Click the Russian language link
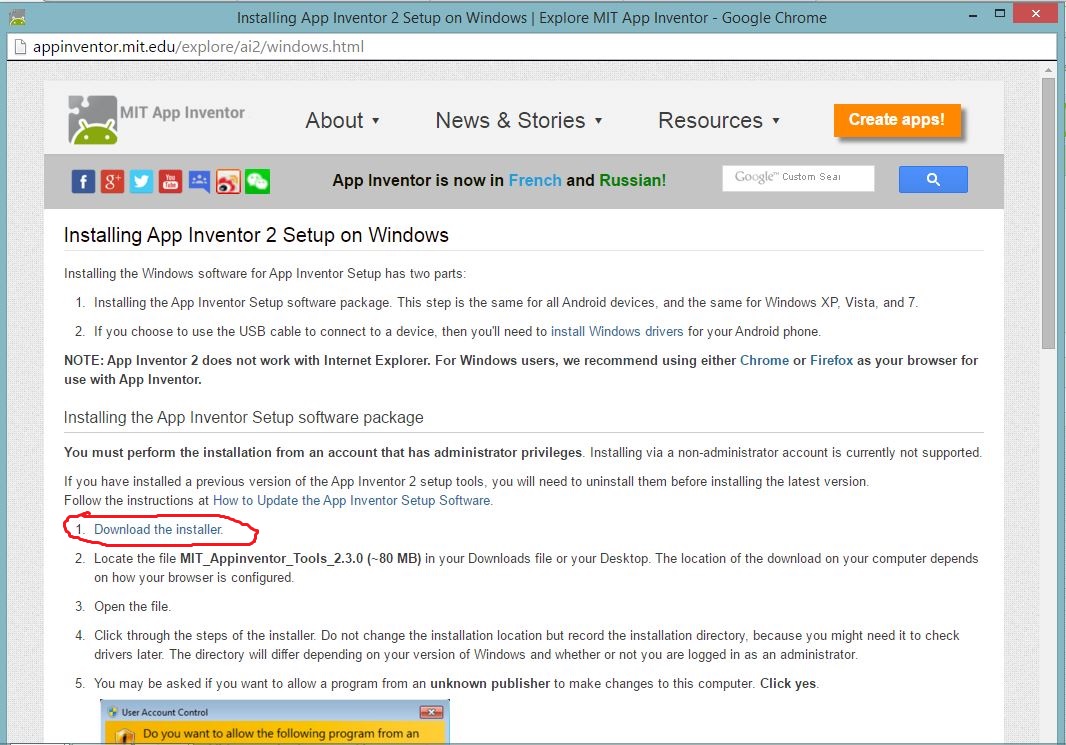The height and width of the screenshot is (745, 1066). [632, 180]
